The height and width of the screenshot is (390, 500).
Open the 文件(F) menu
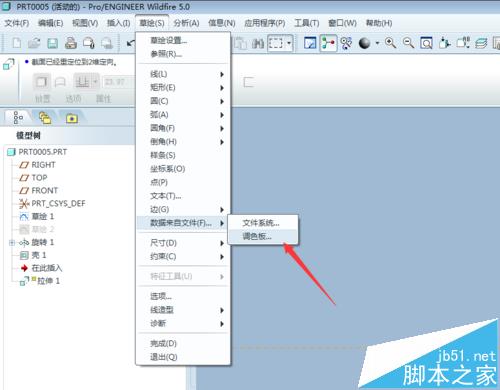(17, 23)
